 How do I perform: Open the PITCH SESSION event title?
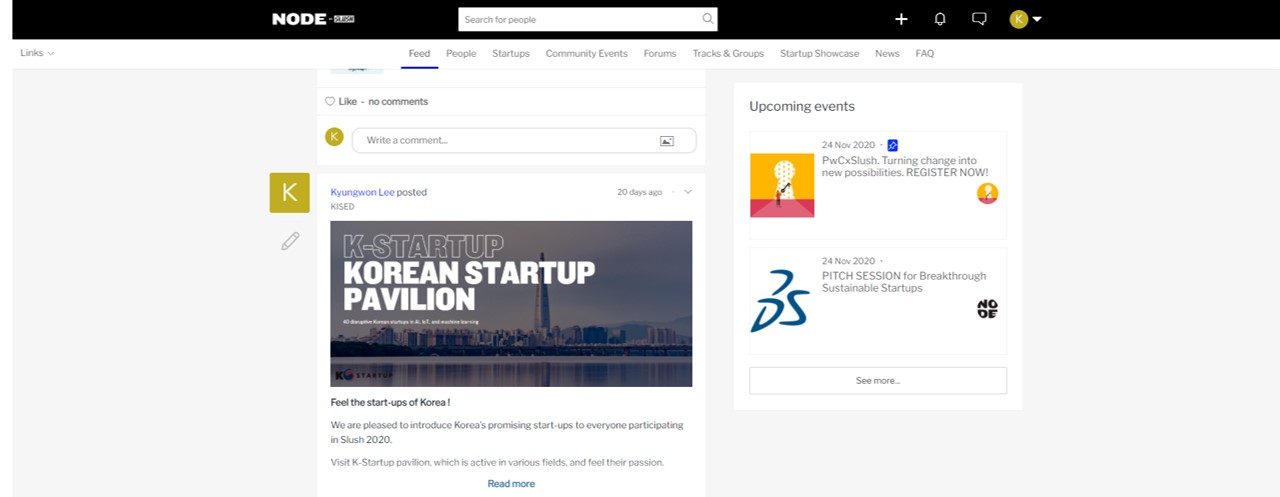click(x=904, y=282)
